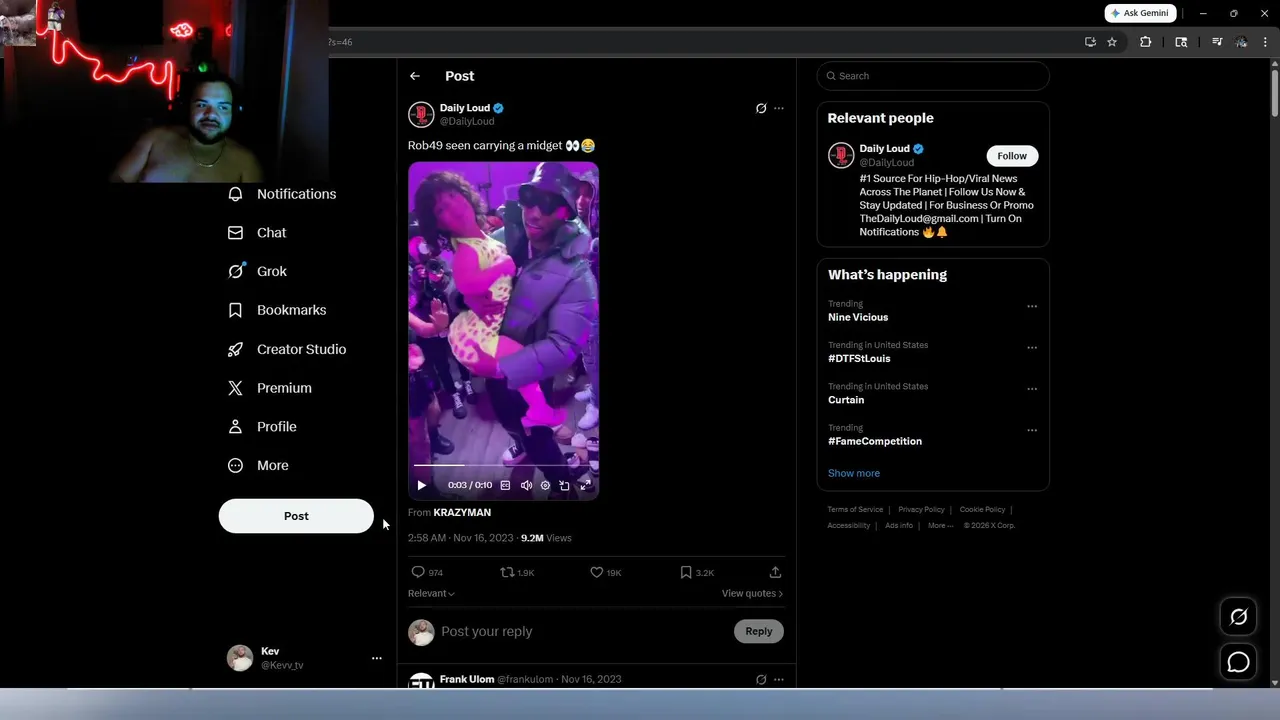Click the Grok sidebar icon

235,271
